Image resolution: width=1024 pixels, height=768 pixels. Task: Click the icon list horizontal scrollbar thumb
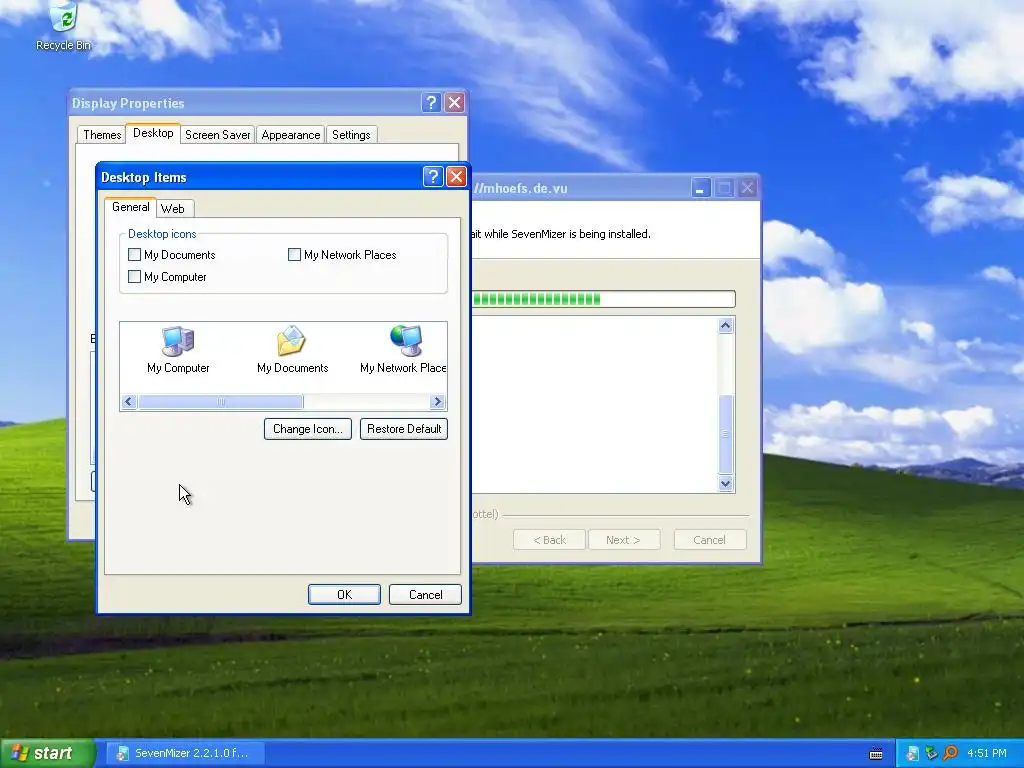[x=221, y=402]
